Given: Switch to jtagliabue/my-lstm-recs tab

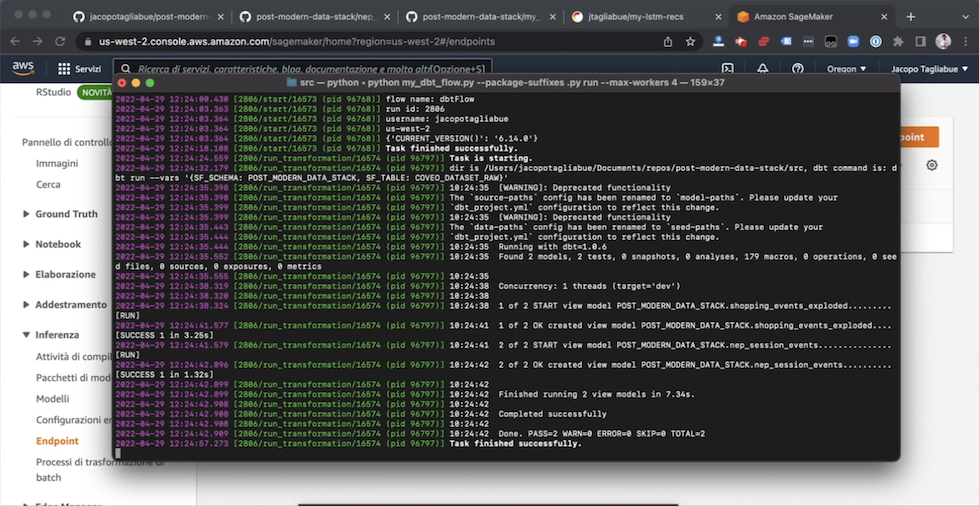Looking at the screenshot, I should coord(647,17).
